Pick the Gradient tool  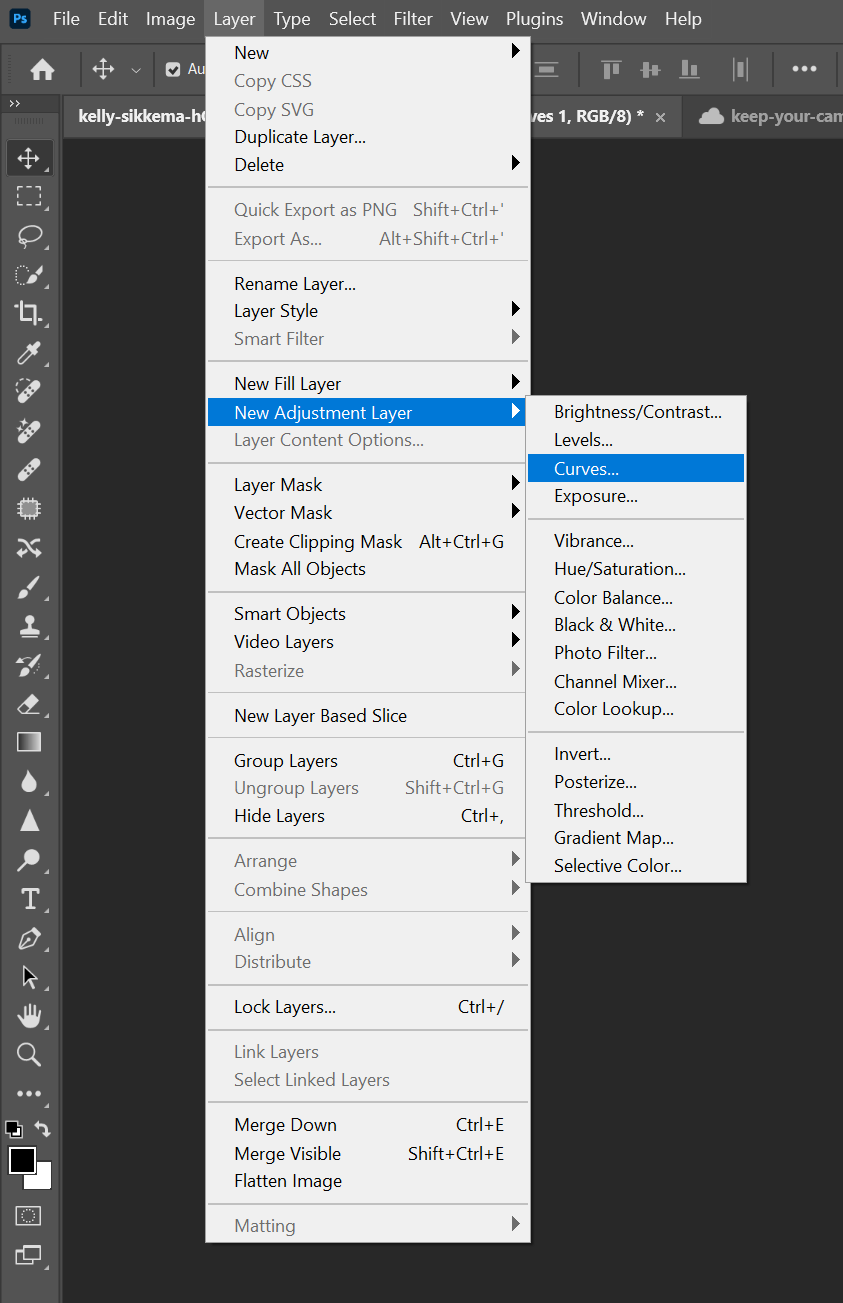tap(29, 742)
